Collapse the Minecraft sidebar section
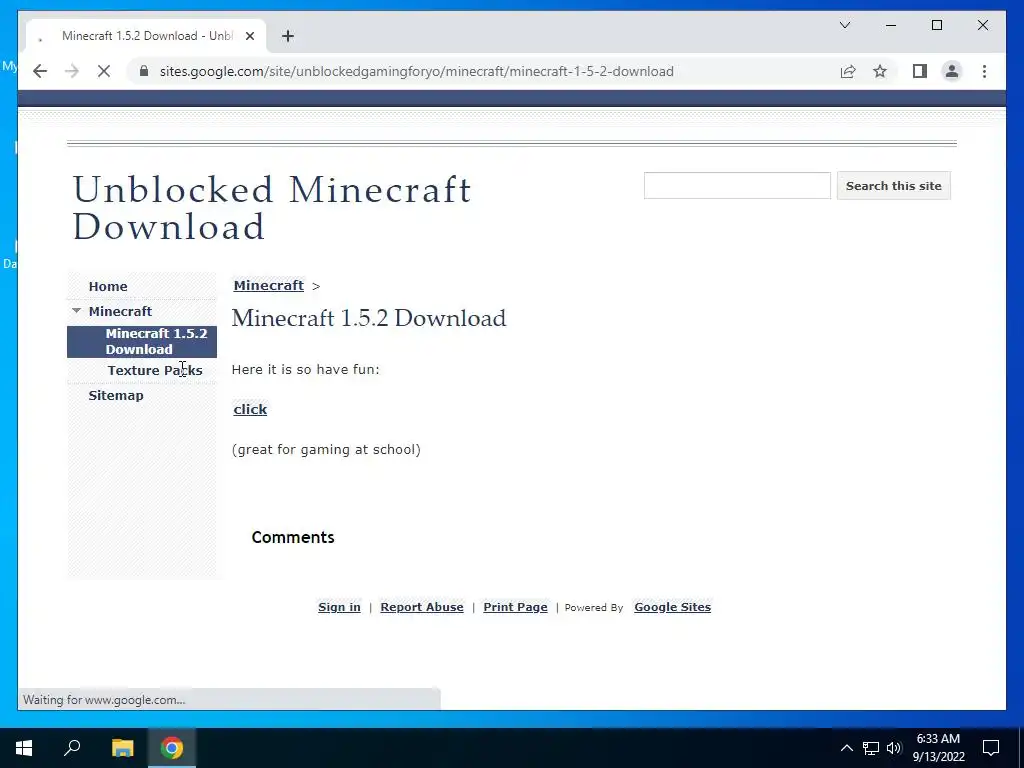This screenshot has height=768, width=1024. click(76, 311)
